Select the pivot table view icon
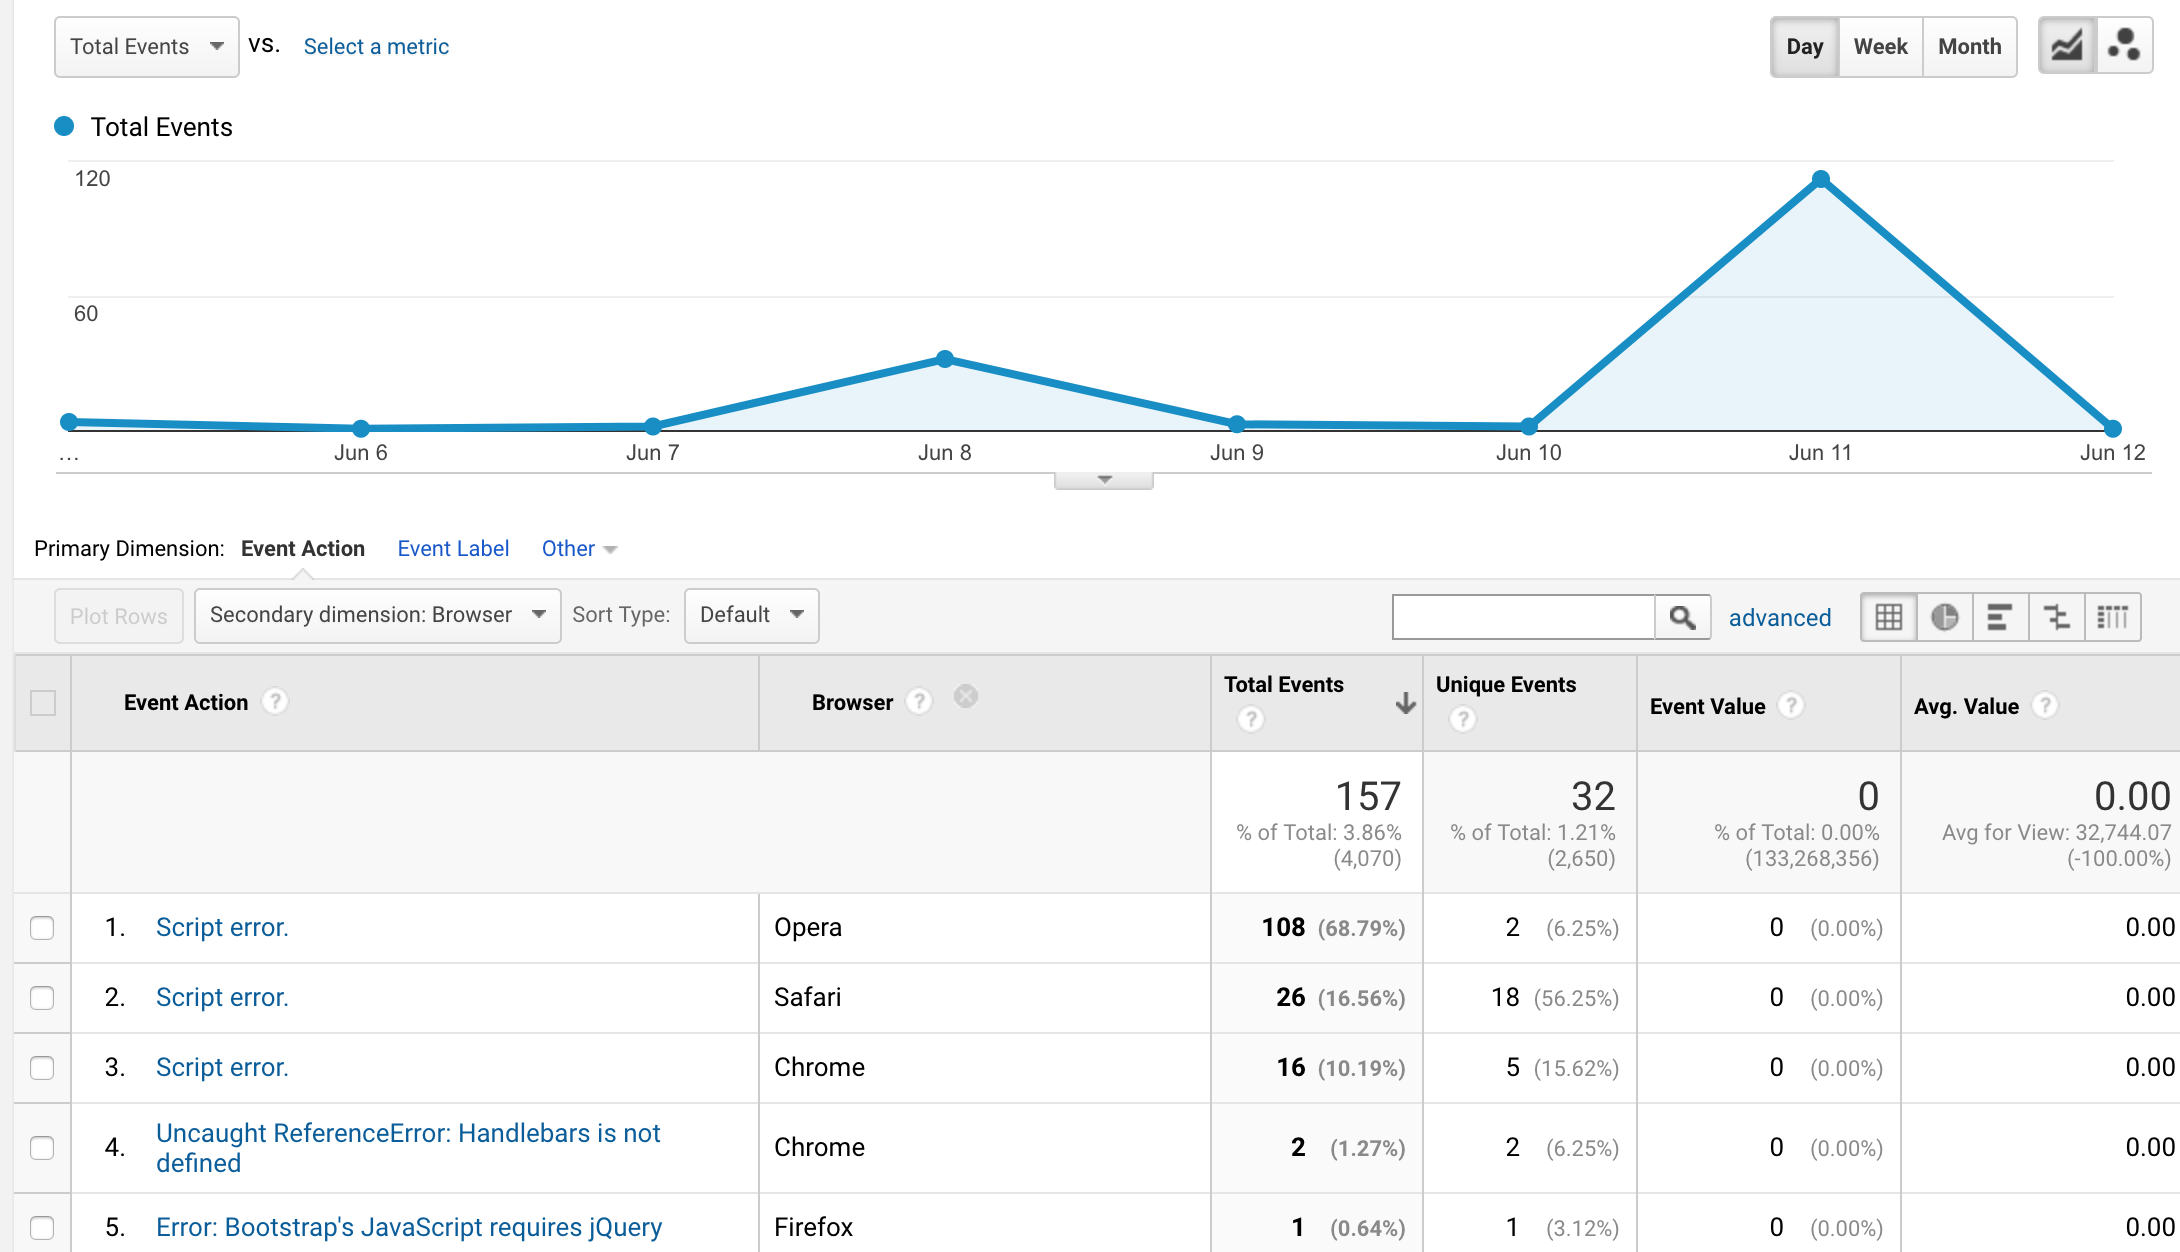2180x1252 pixels. coord(2112,617)
